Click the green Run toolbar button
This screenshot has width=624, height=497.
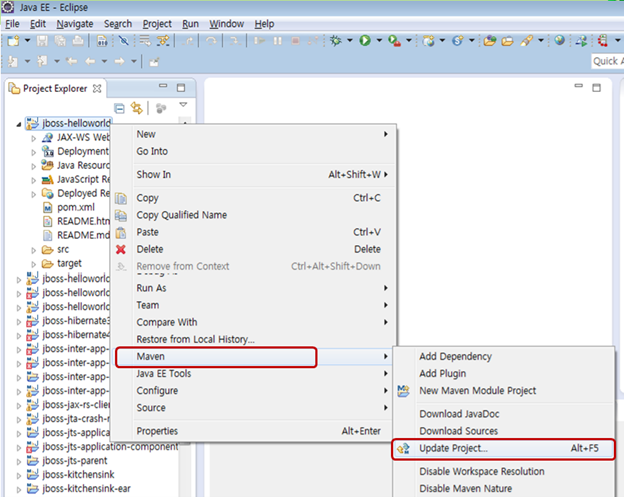[365, 41]
